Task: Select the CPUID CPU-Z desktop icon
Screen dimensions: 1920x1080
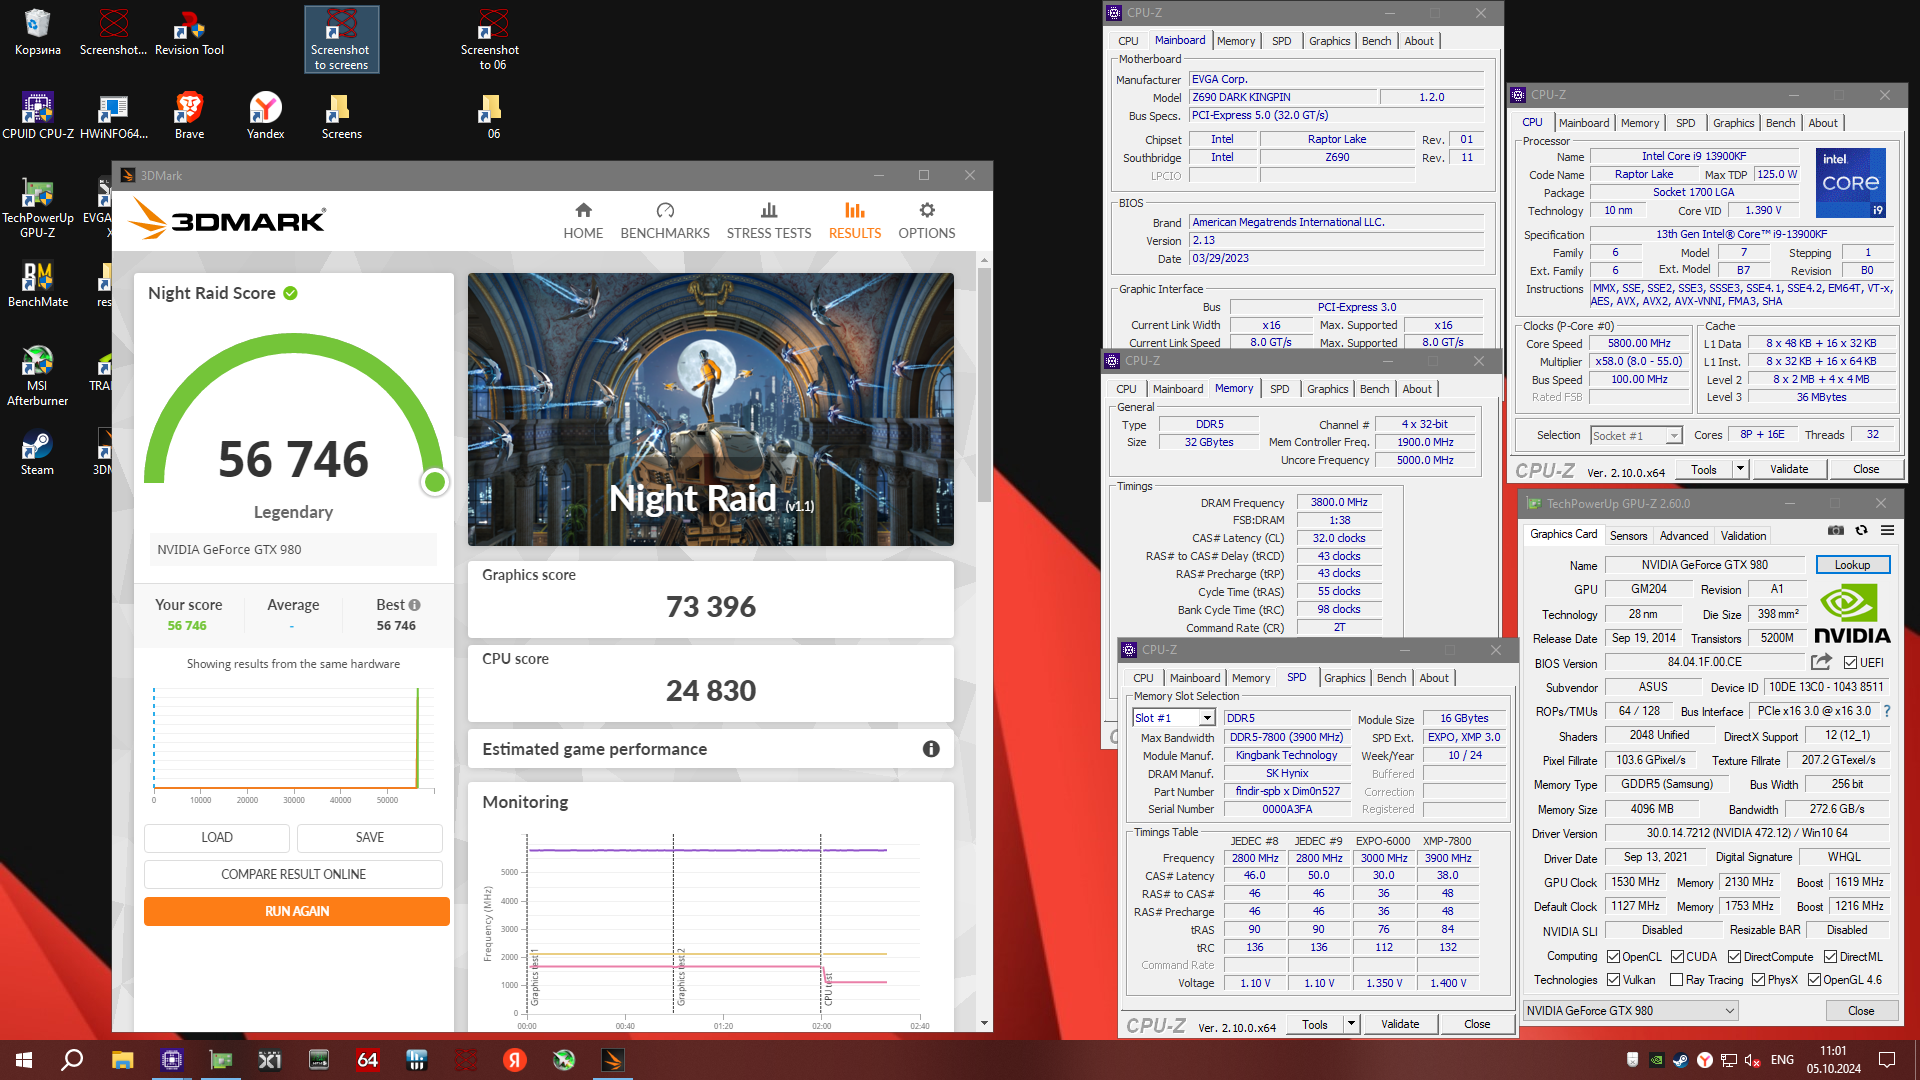Action: [x=38, y=115]
